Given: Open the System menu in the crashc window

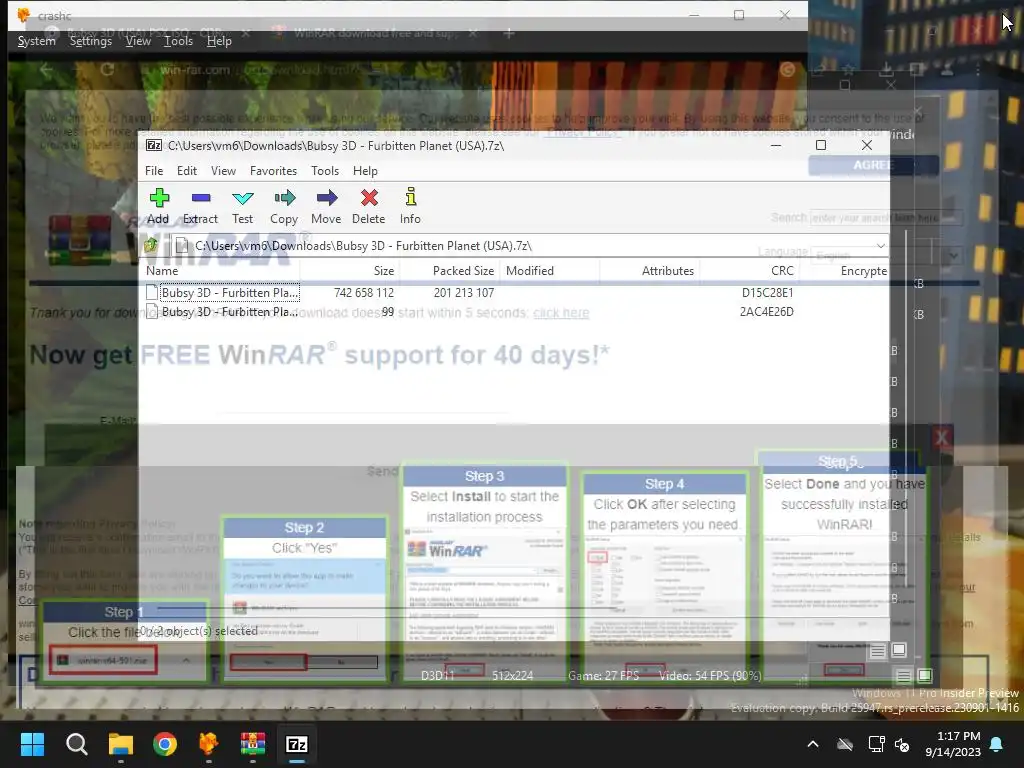Looking at the screenshot, I should pos(37,40).
